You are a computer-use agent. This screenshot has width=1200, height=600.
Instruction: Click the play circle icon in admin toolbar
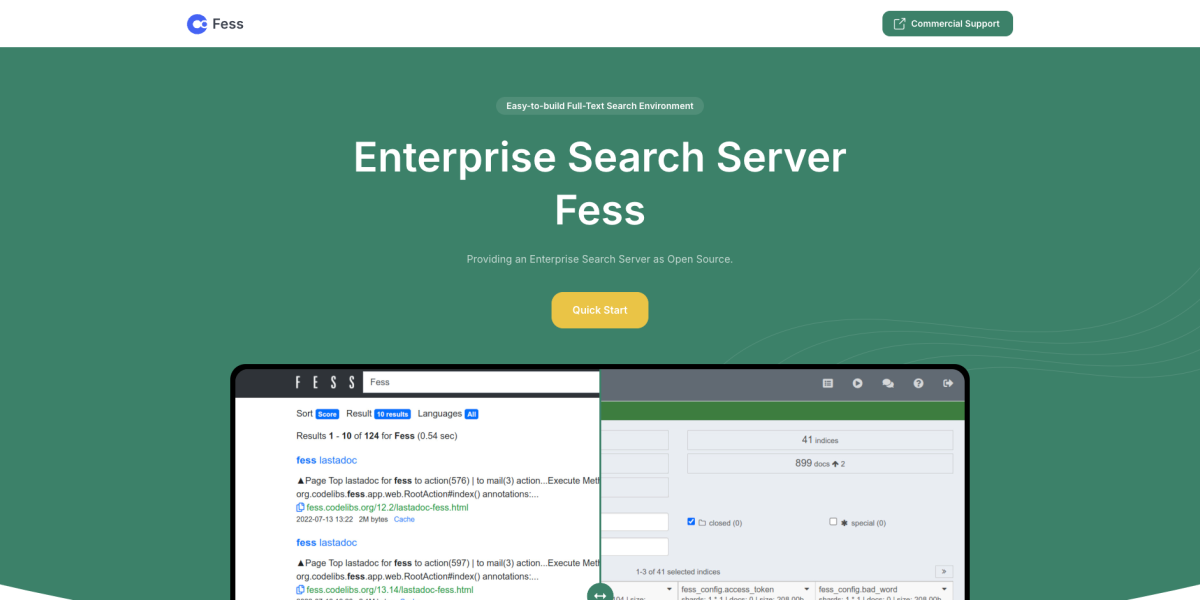click(x=857, y=383)
